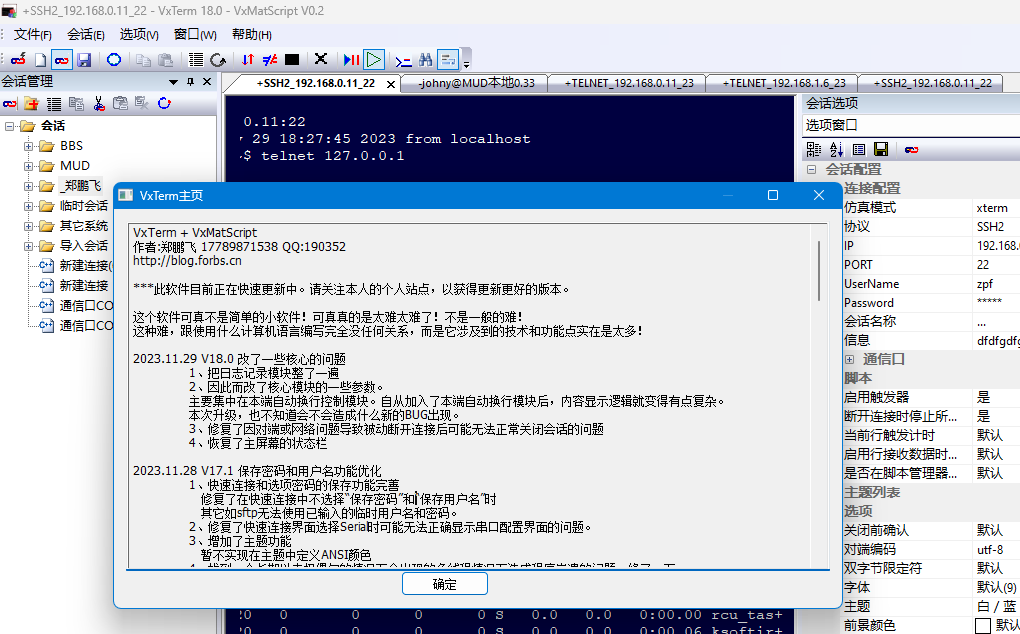Click the scissors cut icon in session manager
The height and width of the screenshot is (634, 1020).
(99, 103)
